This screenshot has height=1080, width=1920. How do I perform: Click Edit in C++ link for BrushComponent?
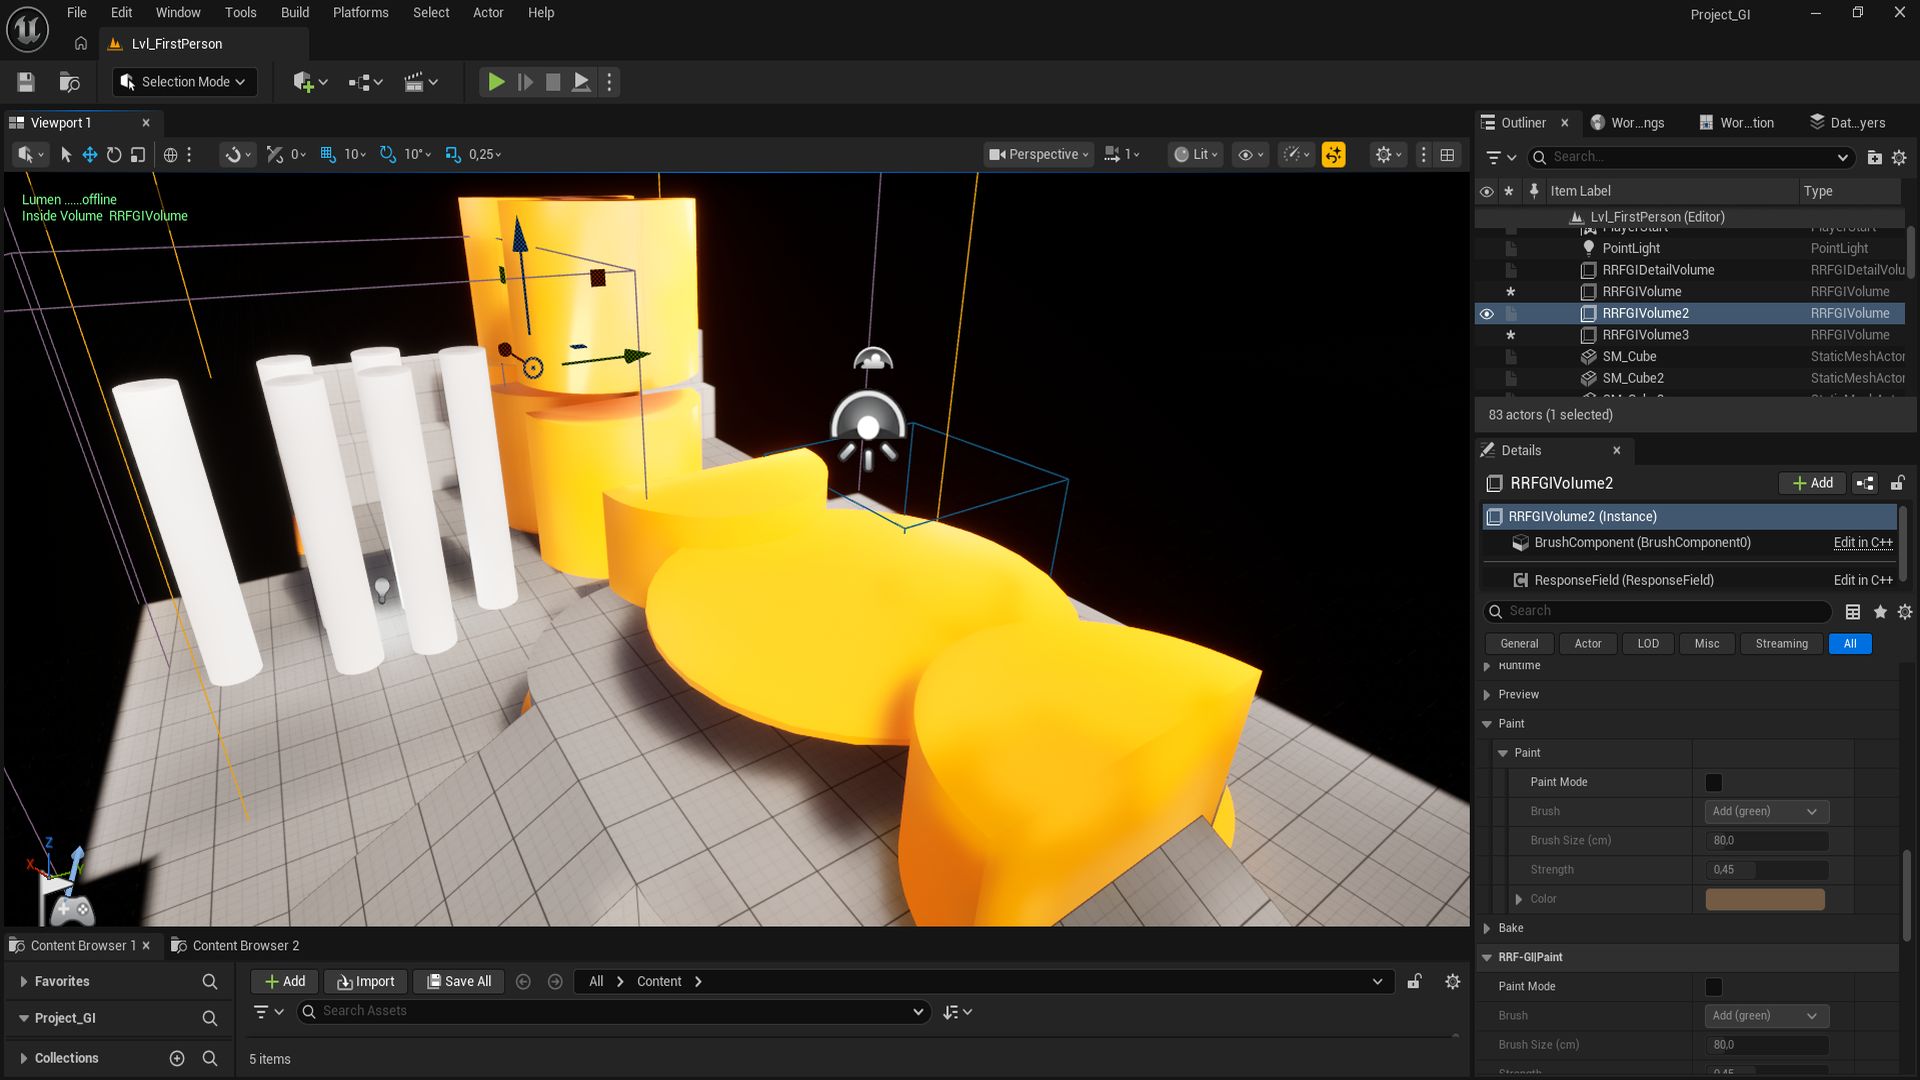tap(1862, 543)
